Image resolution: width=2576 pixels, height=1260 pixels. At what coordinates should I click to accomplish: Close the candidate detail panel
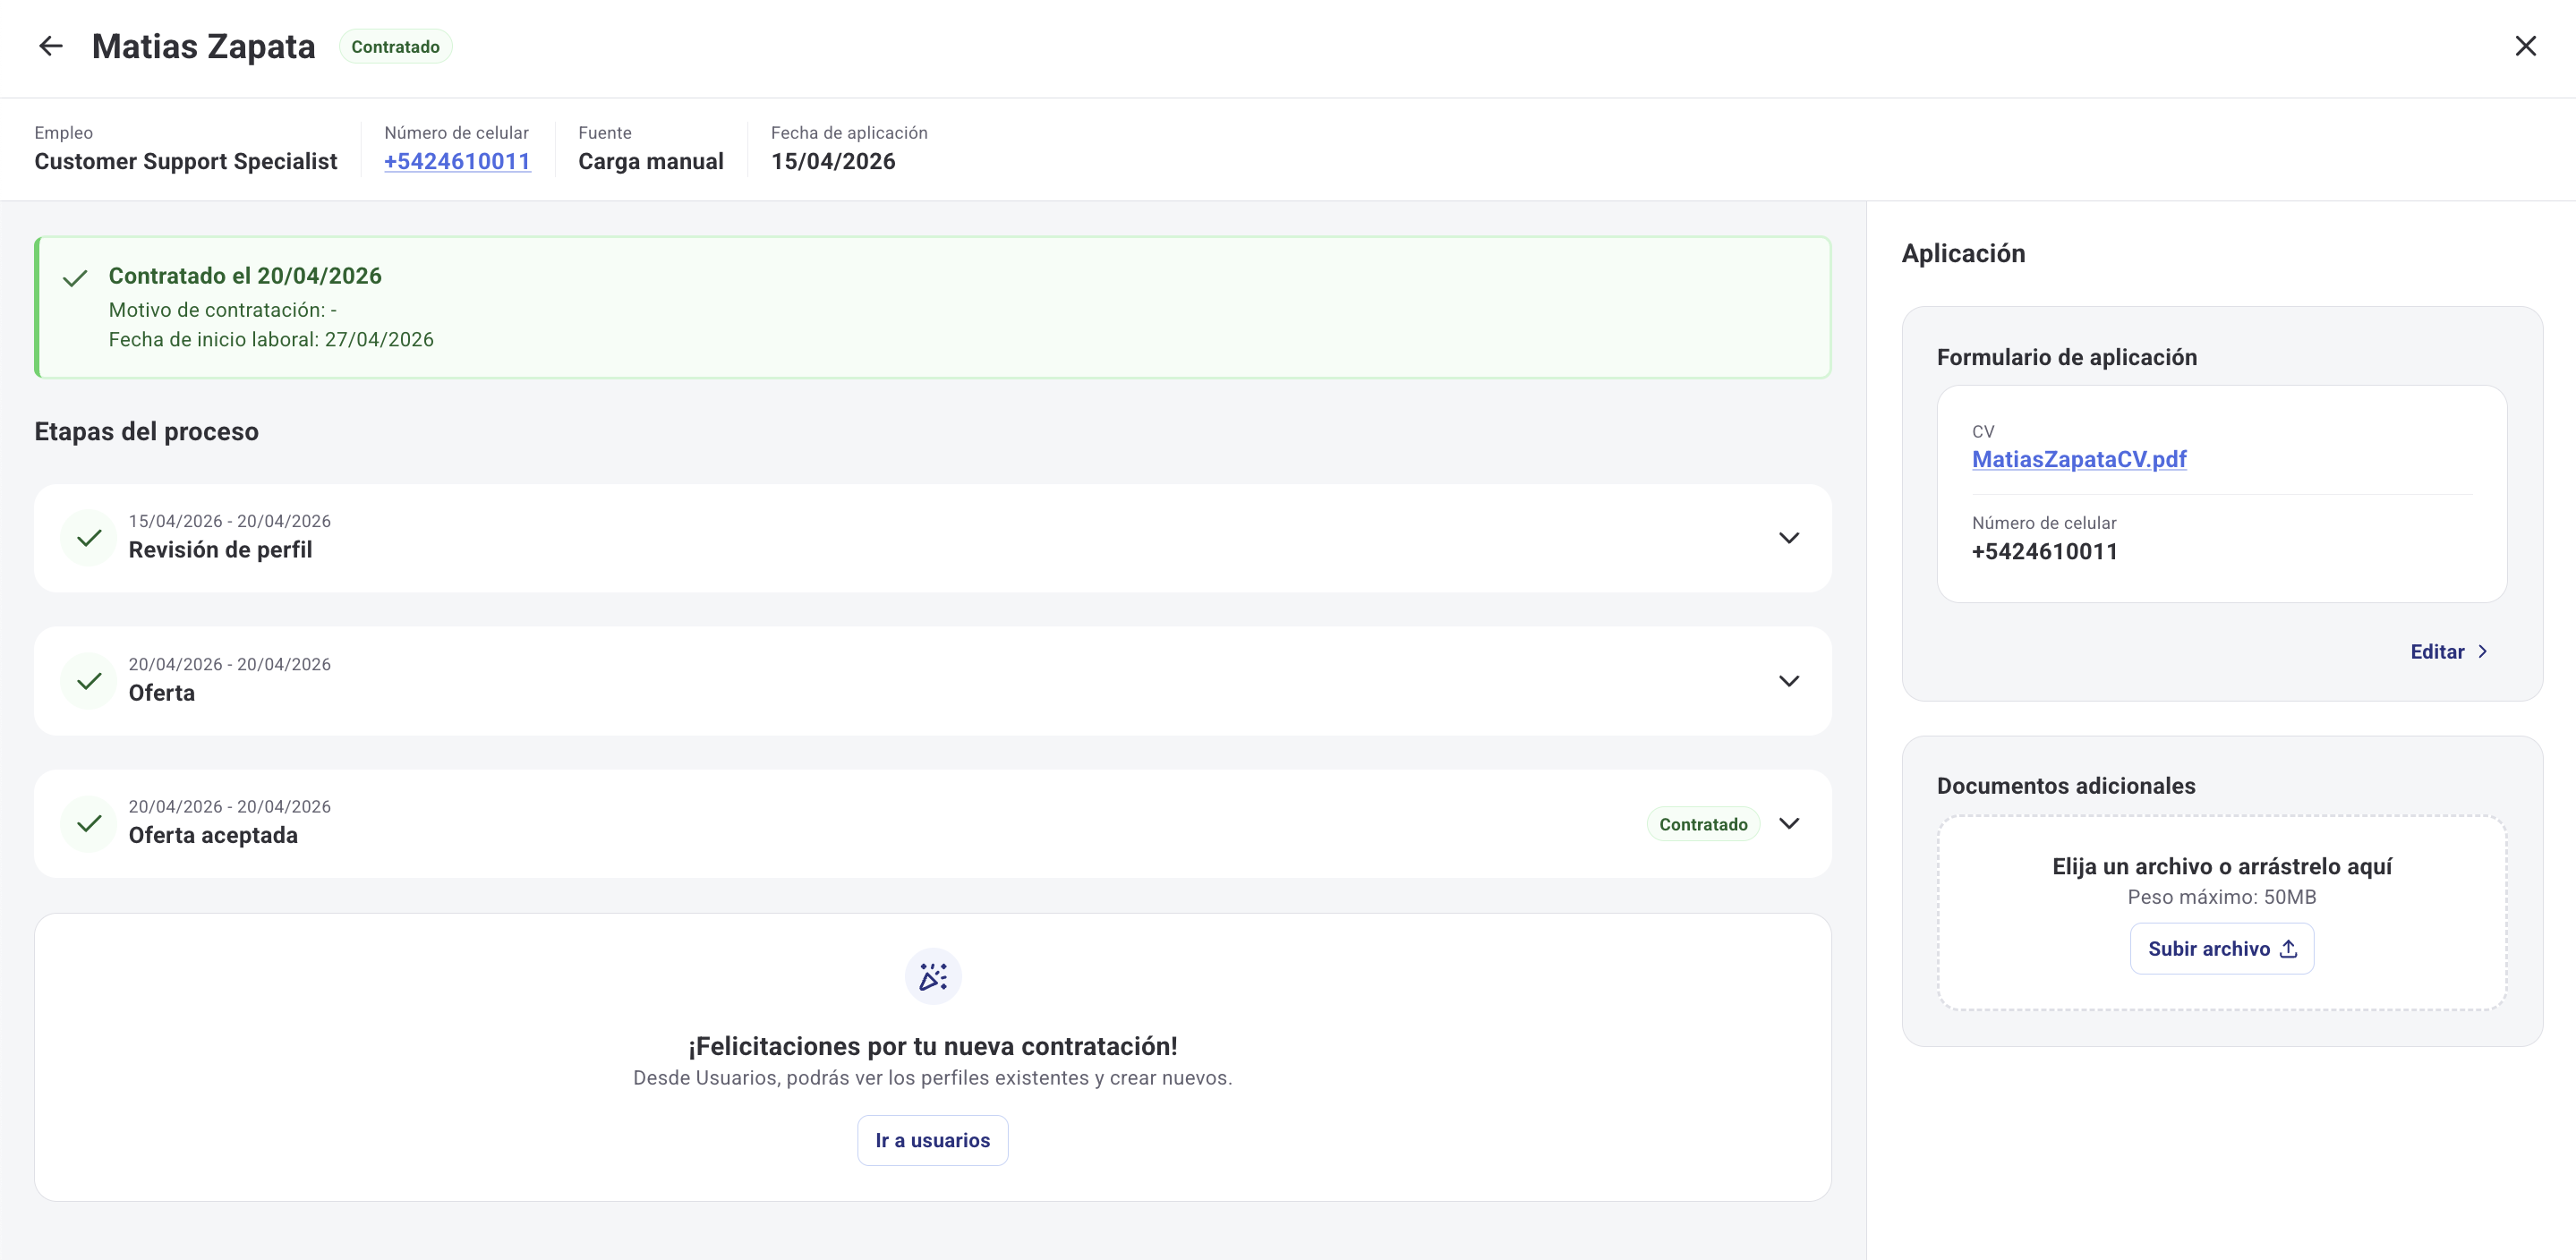(x=2525, y=46)
